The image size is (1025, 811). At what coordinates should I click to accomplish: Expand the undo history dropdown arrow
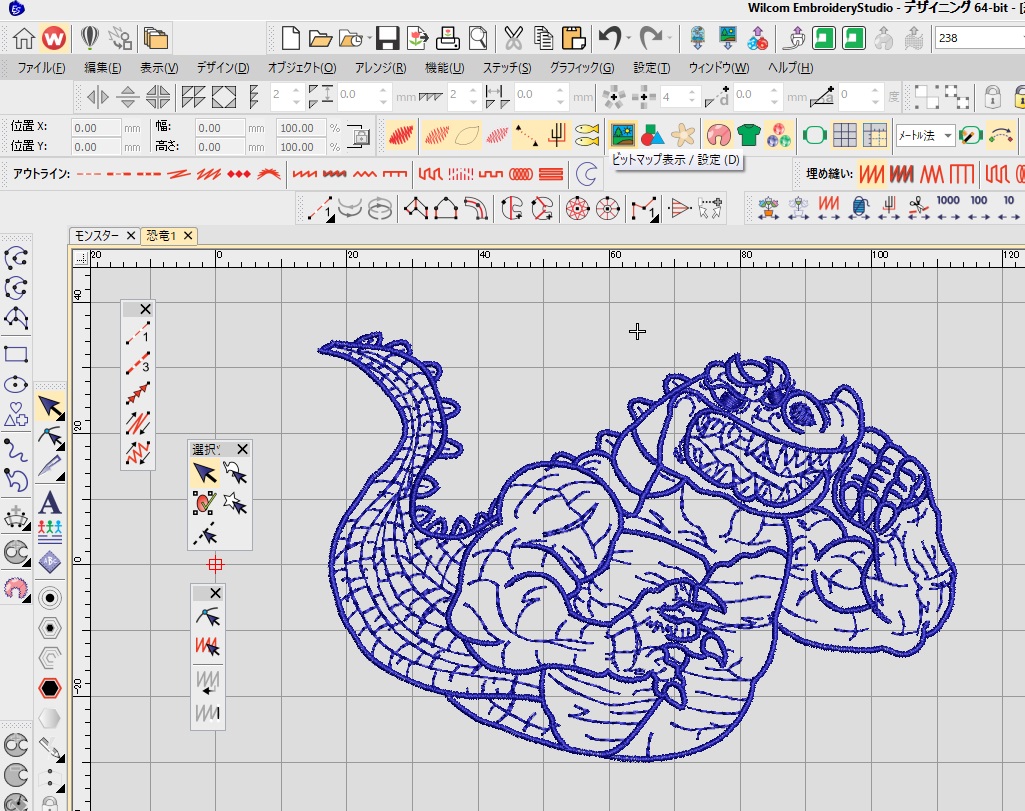coord(629,39)
